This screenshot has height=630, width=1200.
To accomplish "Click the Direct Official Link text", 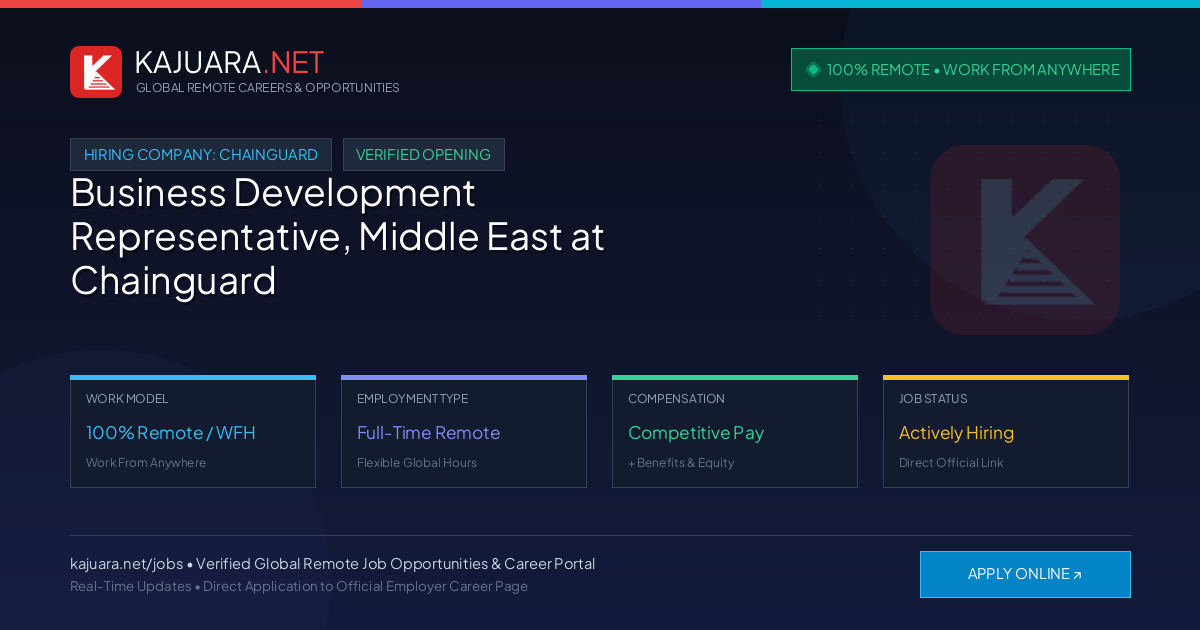I will point(951,463).
